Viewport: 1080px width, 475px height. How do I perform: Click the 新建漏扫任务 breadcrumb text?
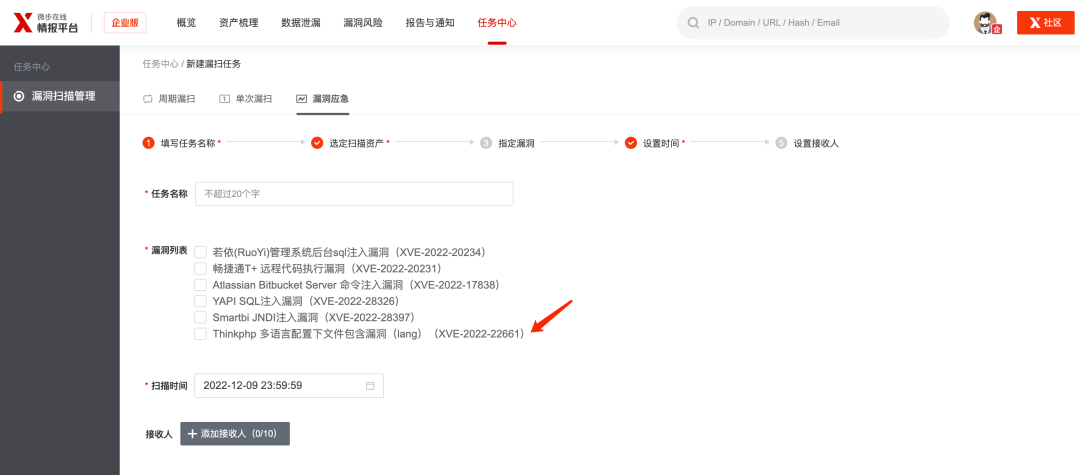(x=214, y=64)
